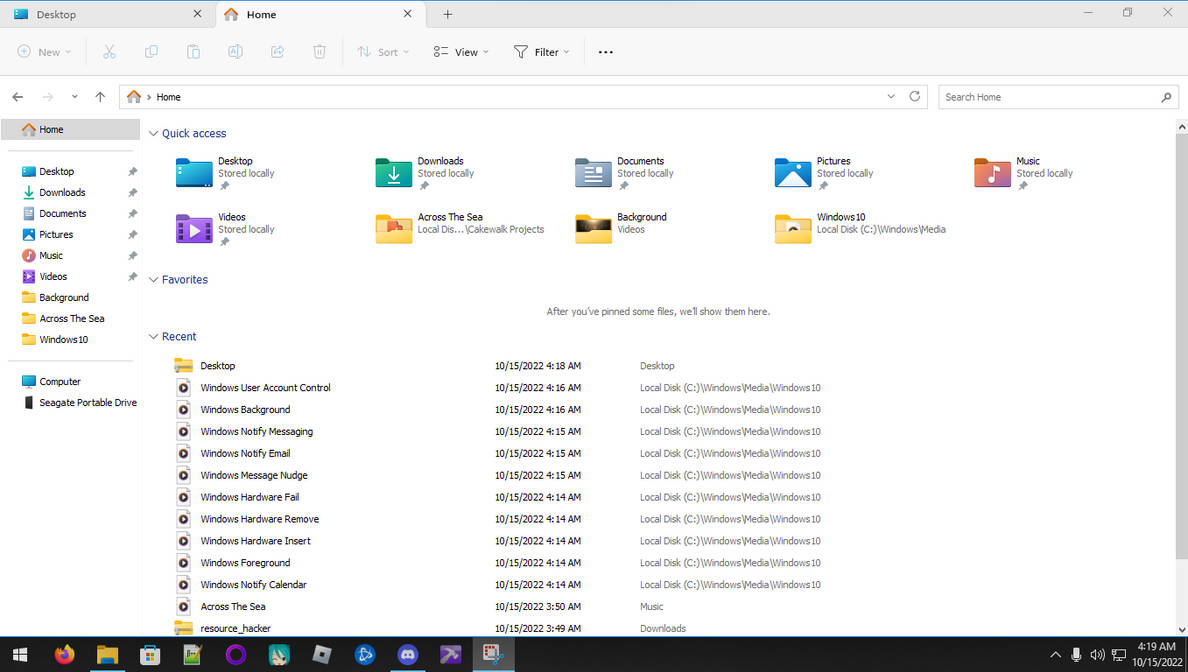The image size is (1188, 672).
Task: Refresh the Home view with the refresh icon
Action: pos(914,96)
